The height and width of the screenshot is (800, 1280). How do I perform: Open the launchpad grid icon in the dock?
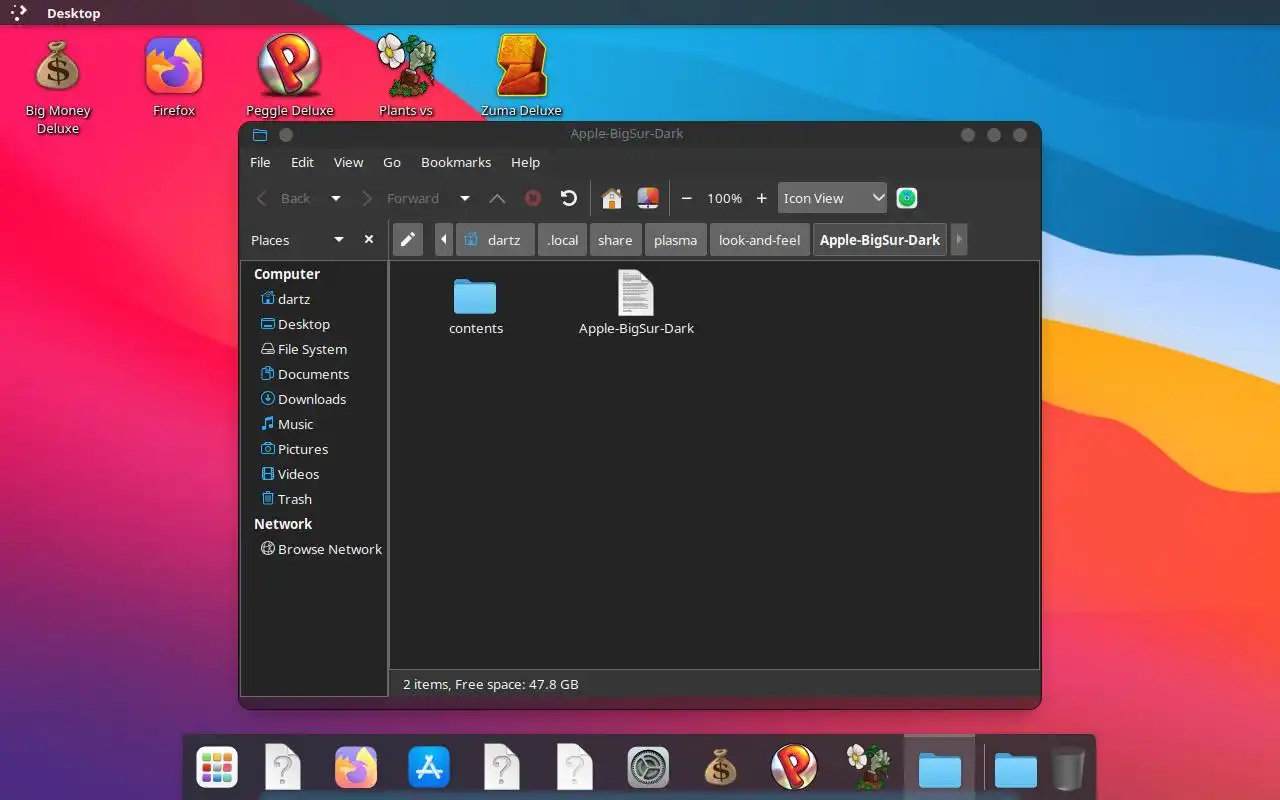click(217, 768)
